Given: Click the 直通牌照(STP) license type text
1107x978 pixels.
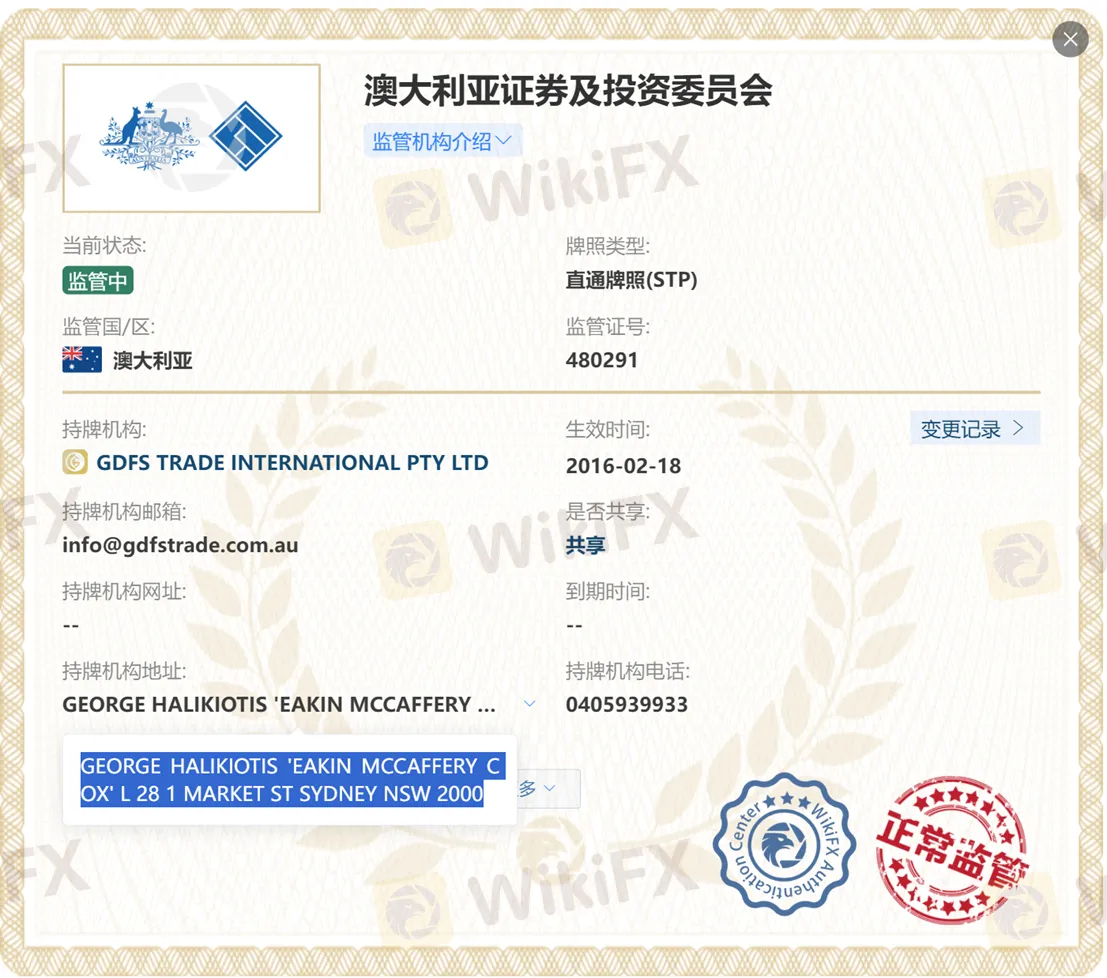Looking at the screenshot, I should point(631,280).
